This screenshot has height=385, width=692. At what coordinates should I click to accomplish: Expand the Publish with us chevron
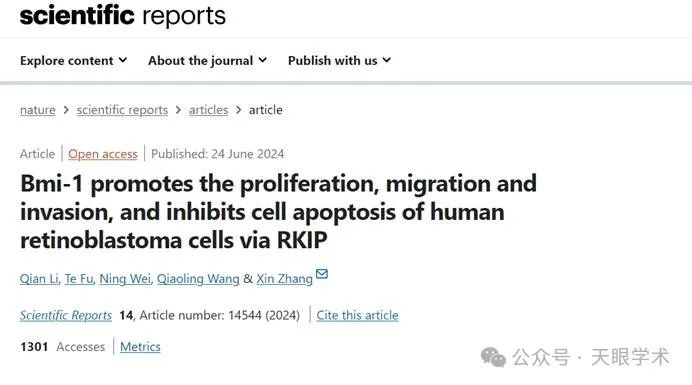coord(387,60)
